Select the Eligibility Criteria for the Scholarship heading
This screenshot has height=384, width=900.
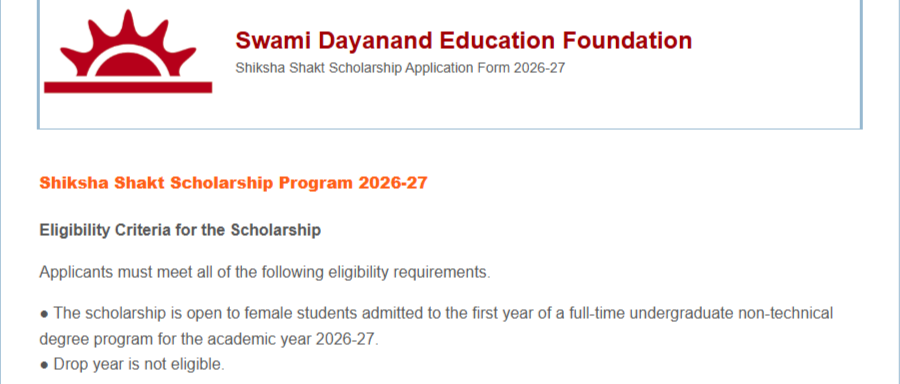pyautogui.click(x=180, y=231)
